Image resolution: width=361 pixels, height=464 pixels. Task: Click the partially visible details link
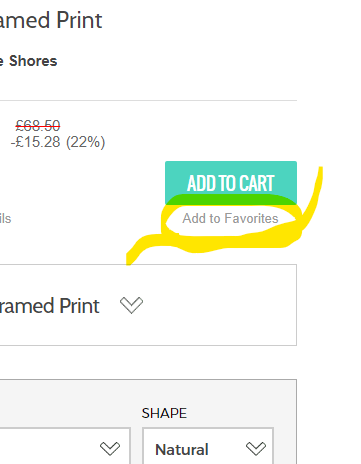click(x=5, y=219)
